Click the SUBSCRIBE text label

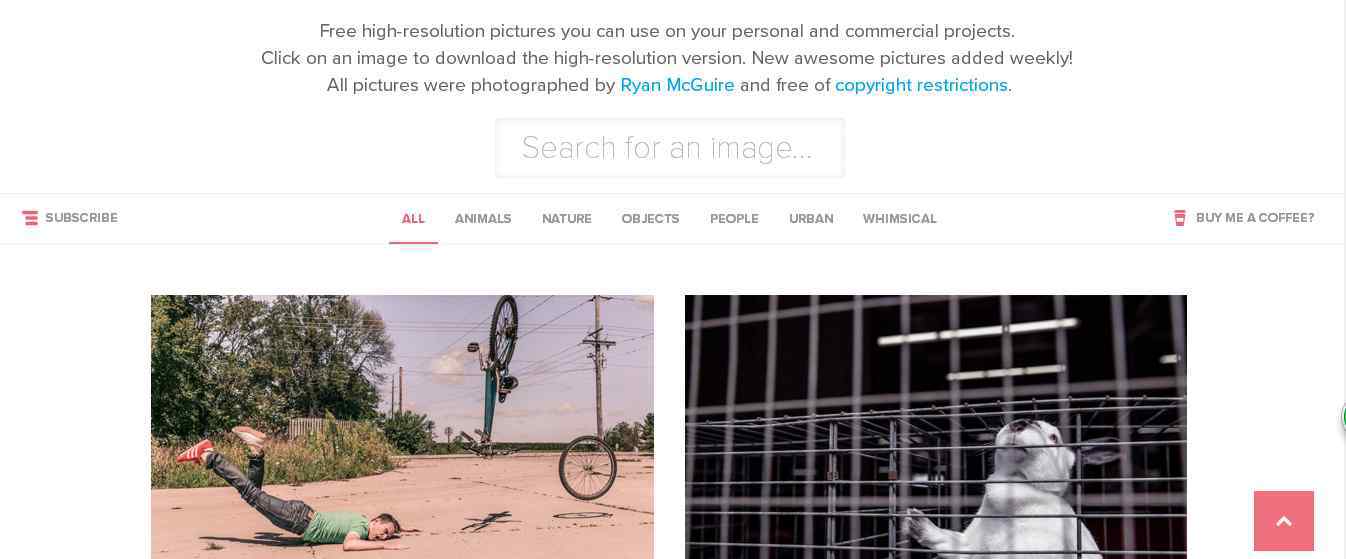click(x=81, y=218)
